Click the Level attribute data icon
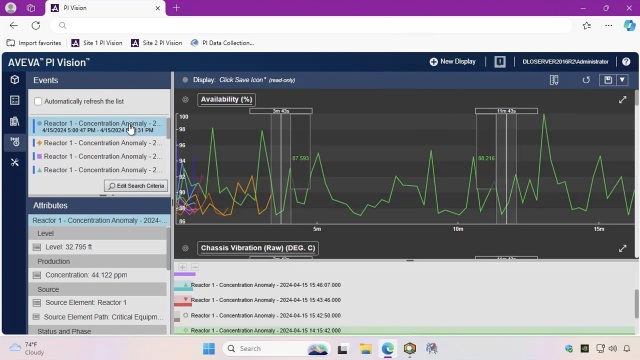This screenshot has width=640, height=360. pyautogui.click(x=37, y=247)
